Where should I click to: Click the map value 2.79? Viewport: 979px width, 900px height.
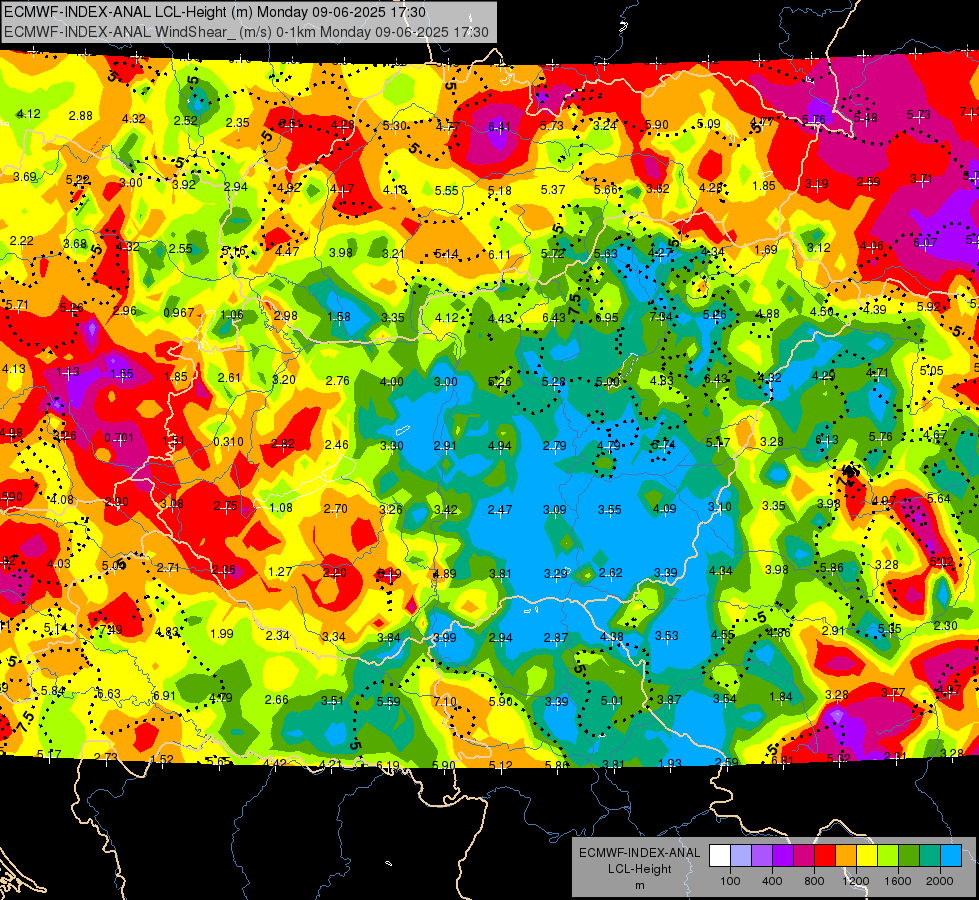(x=554, y=445)
